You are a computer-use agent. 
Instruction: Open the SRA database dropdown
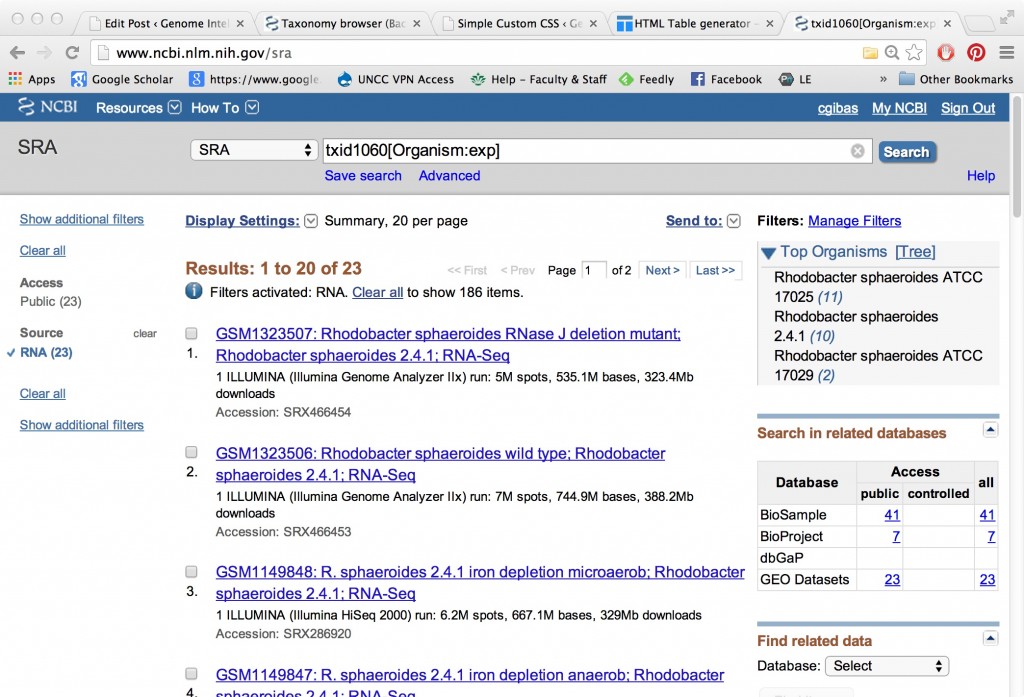(254, 150)
